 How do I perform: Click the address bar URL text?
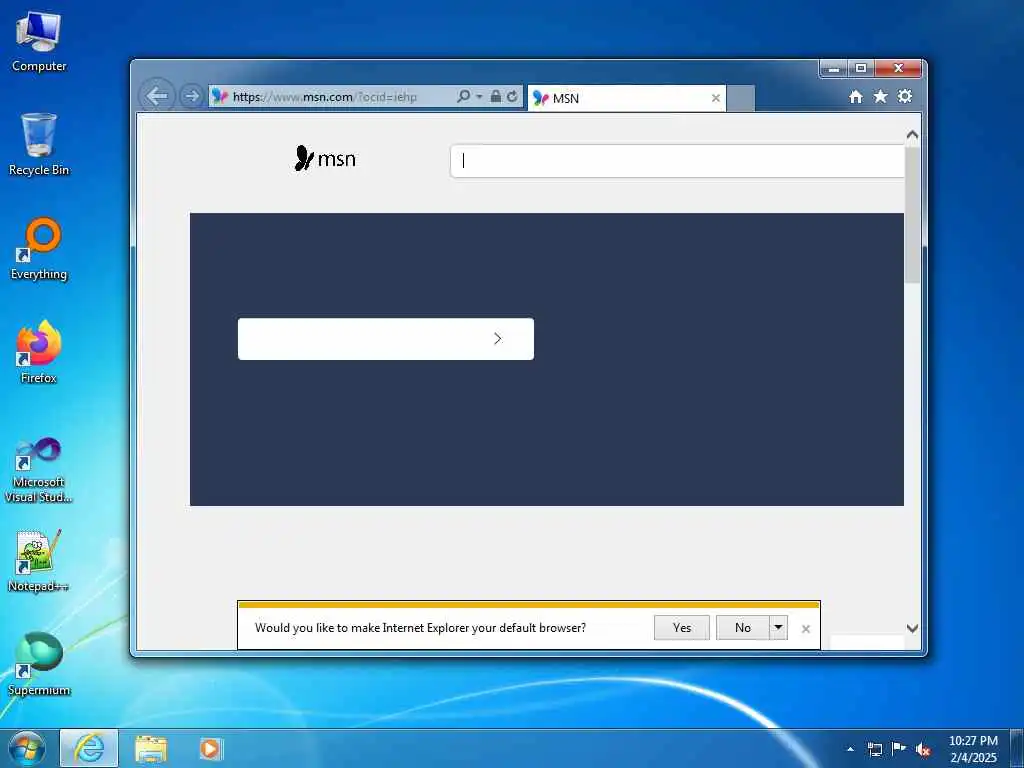point(325,97)
